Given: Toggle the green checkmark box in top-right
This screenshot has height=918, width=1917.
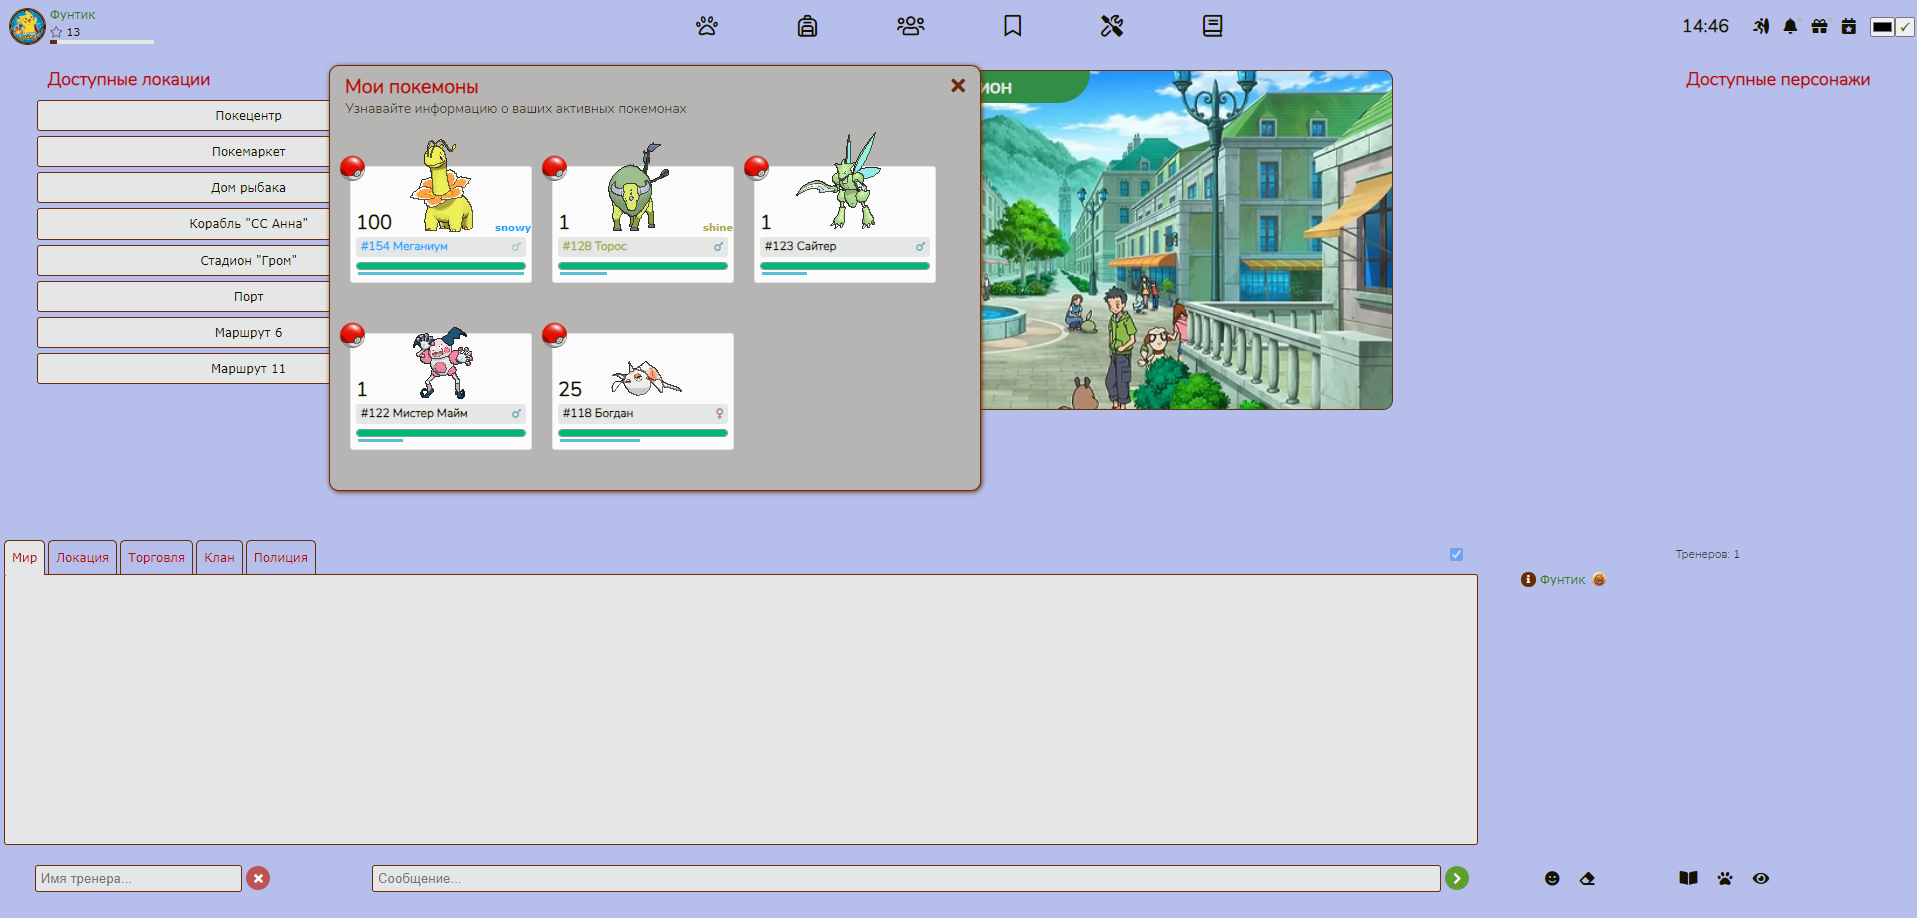Looking at the screenshot, I should coord(1906,27).
